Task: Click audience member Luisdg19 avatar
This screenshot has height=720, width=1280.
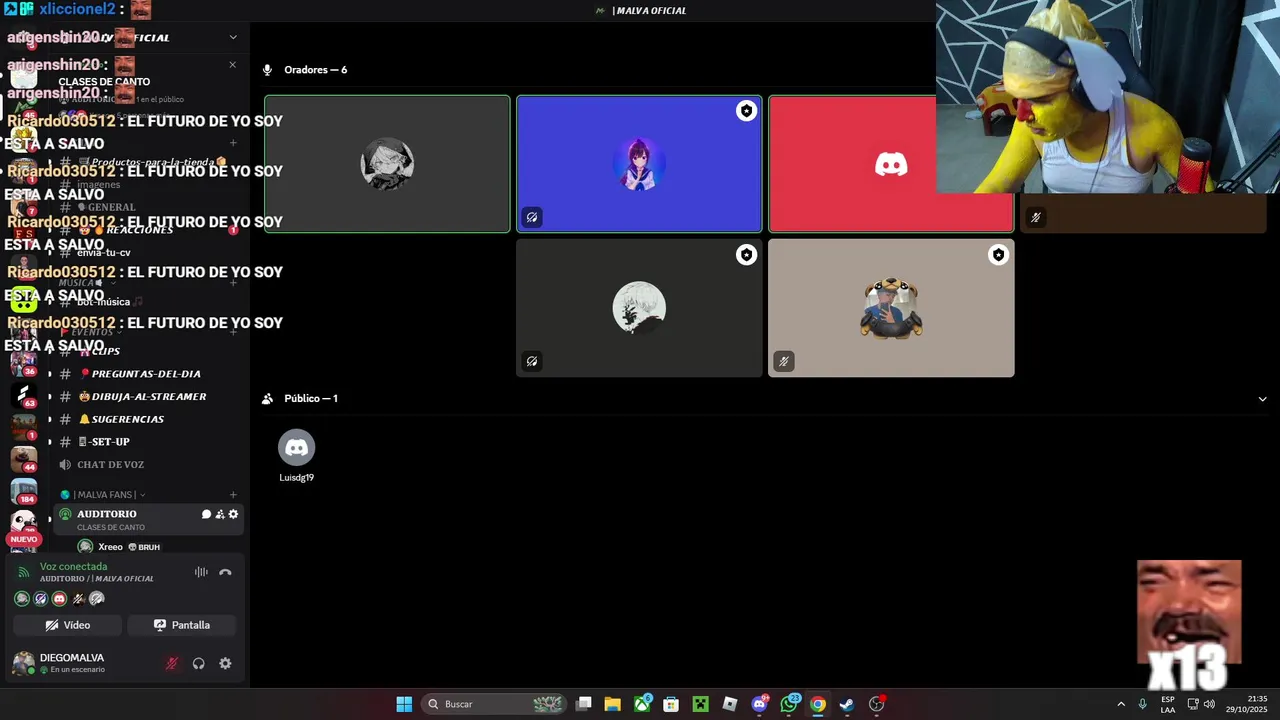Action: click(296, 448)
